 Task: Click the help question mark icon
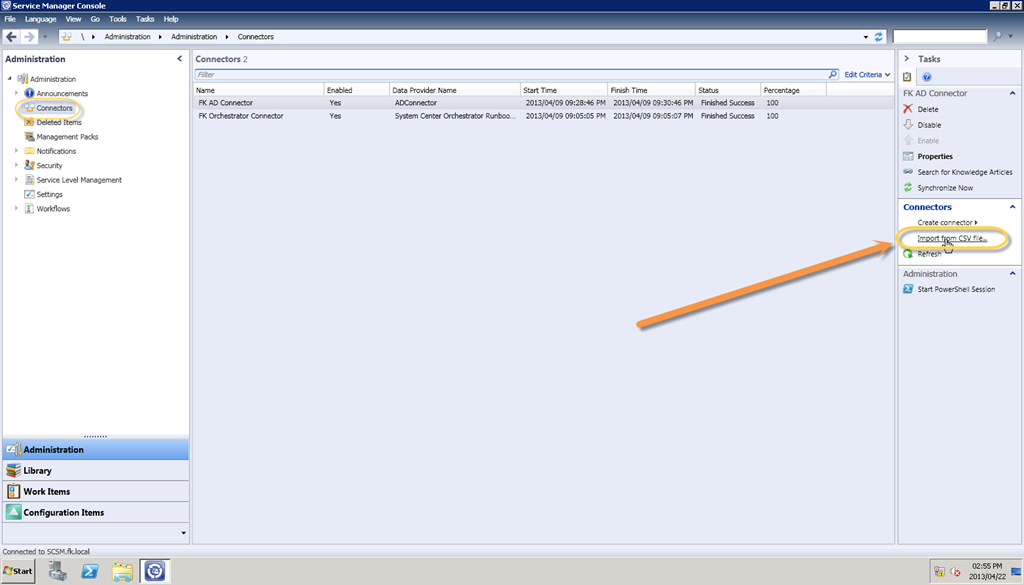pos(927,76)
